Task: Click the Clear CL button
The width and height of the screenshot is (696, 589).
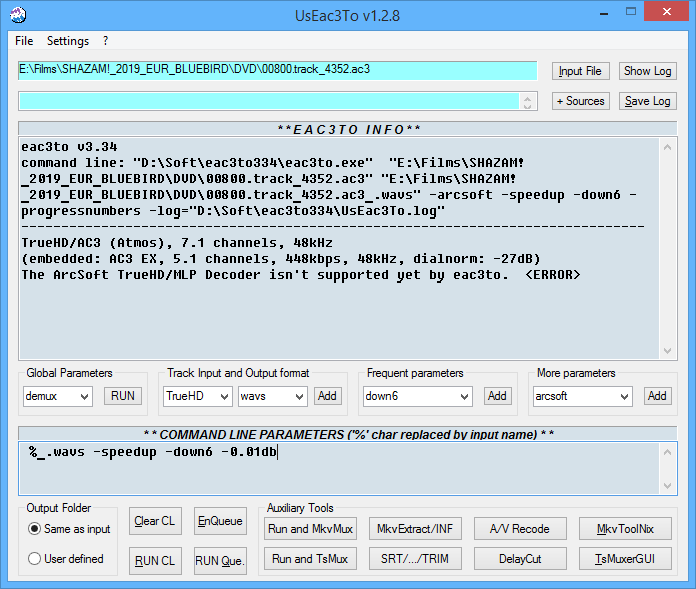Action: (x=155, y=521)
